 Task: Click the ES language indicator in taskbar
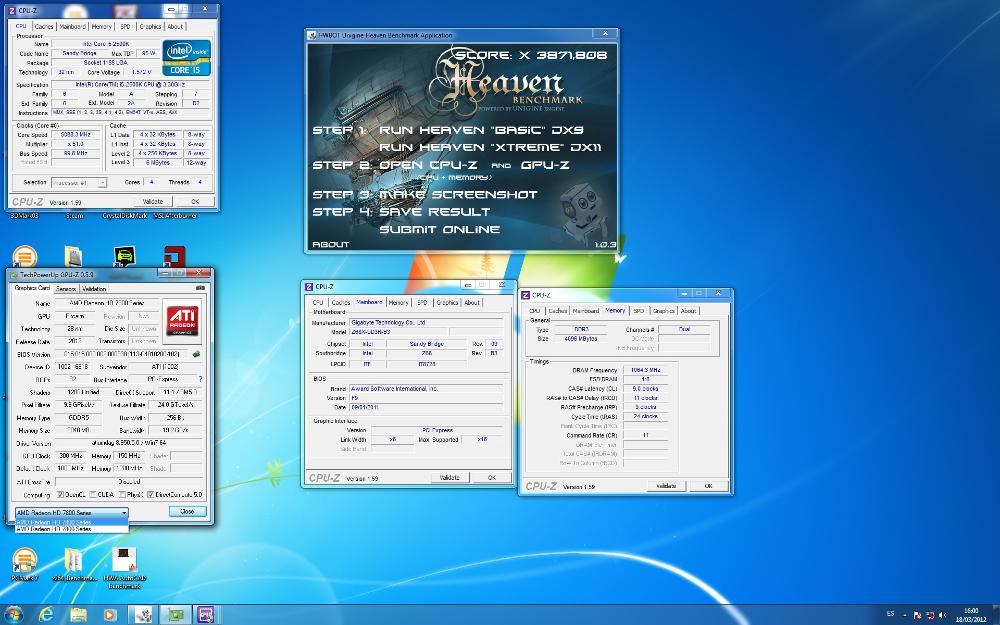click(x=890, y=614)
